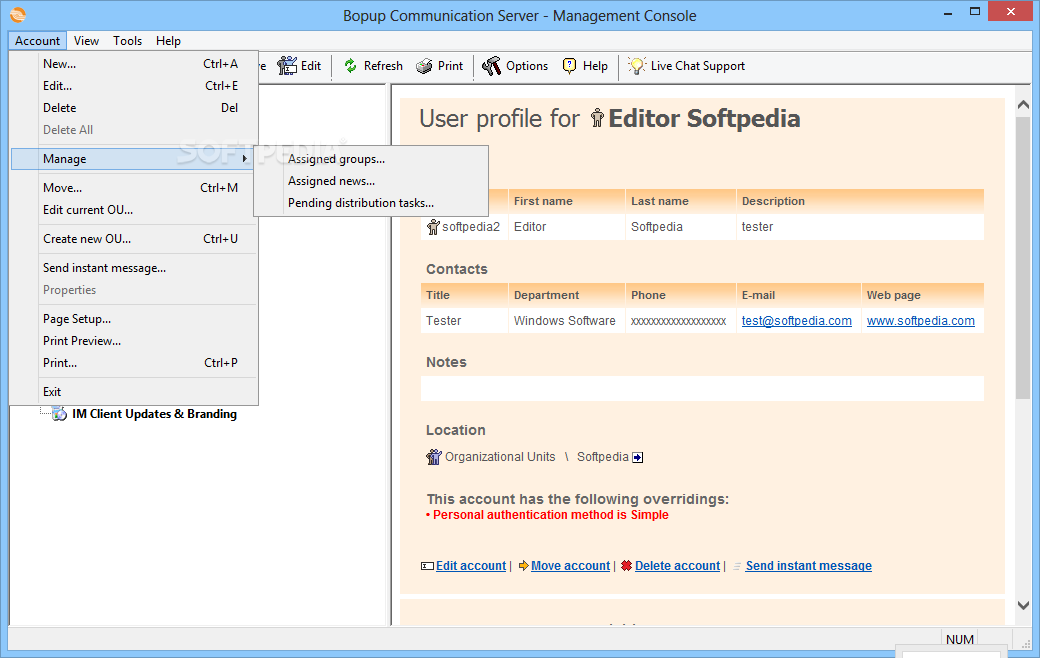The height and width of the screenshot is (658, 1040).
Task: Select IM Client Updates & Branding tree item
Action: (154, 414)
